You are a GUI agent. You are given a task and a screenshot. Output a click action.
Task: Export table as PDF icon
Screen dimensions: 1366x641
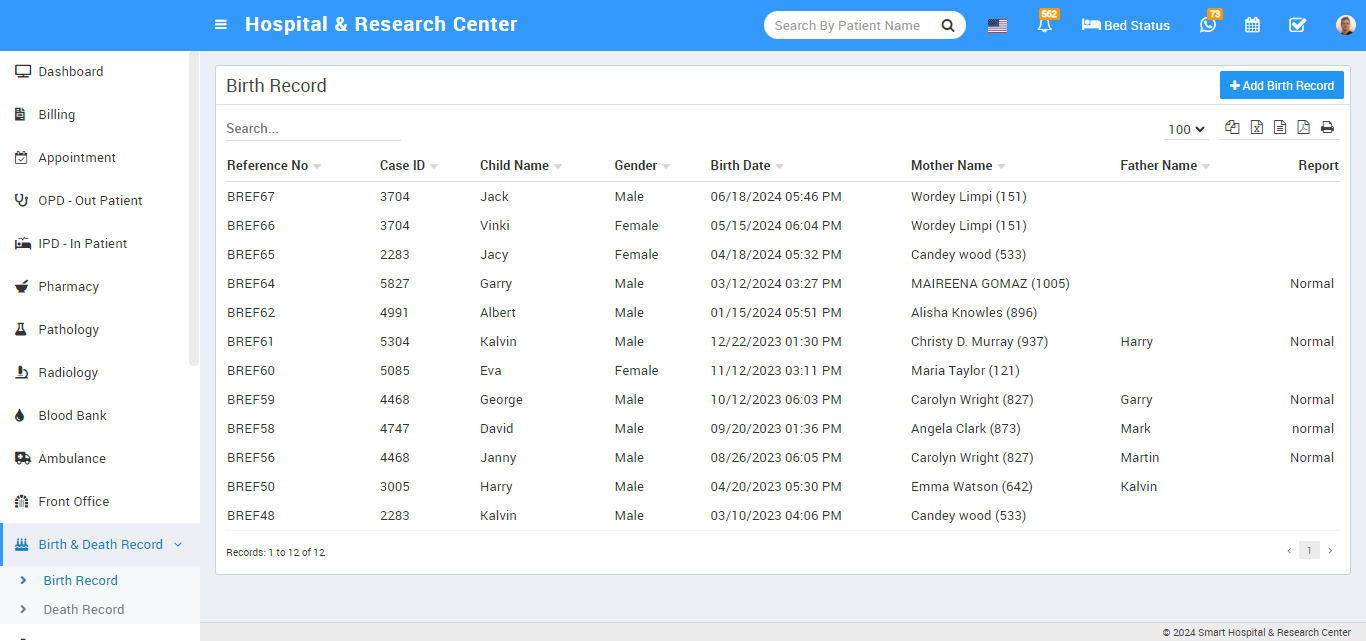[1303, 128]
